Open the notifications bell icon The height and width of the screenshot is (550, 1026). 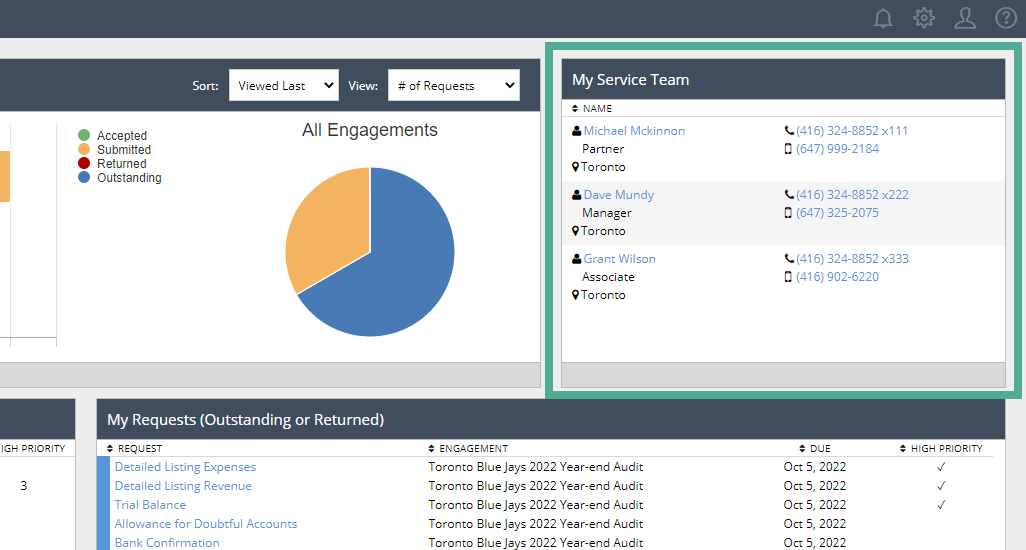[x=883, y=18]
